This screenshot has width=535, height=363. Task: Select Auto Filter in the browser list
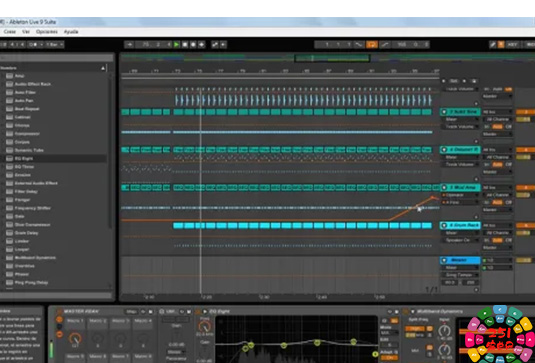[25, 92]
